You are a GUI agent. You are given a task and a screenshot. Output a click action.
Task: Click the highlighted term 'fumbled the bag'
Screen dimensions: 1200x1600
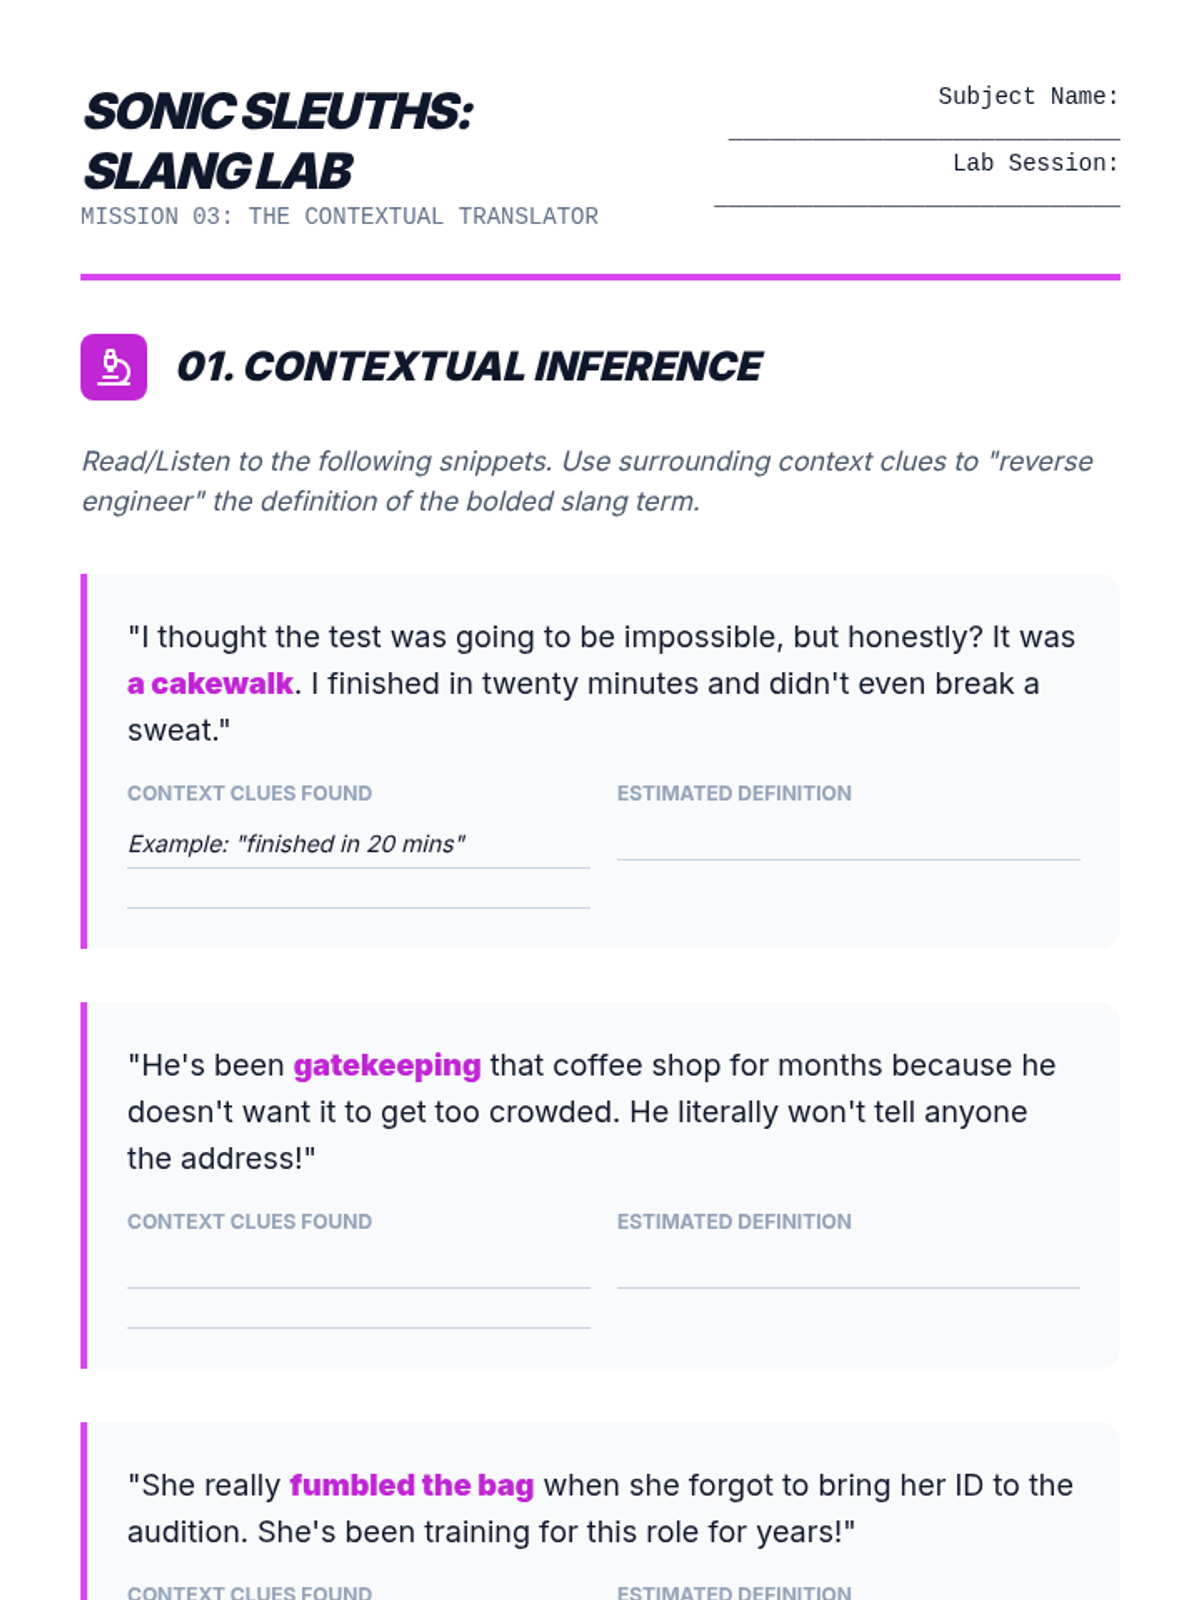[412, 1486]
